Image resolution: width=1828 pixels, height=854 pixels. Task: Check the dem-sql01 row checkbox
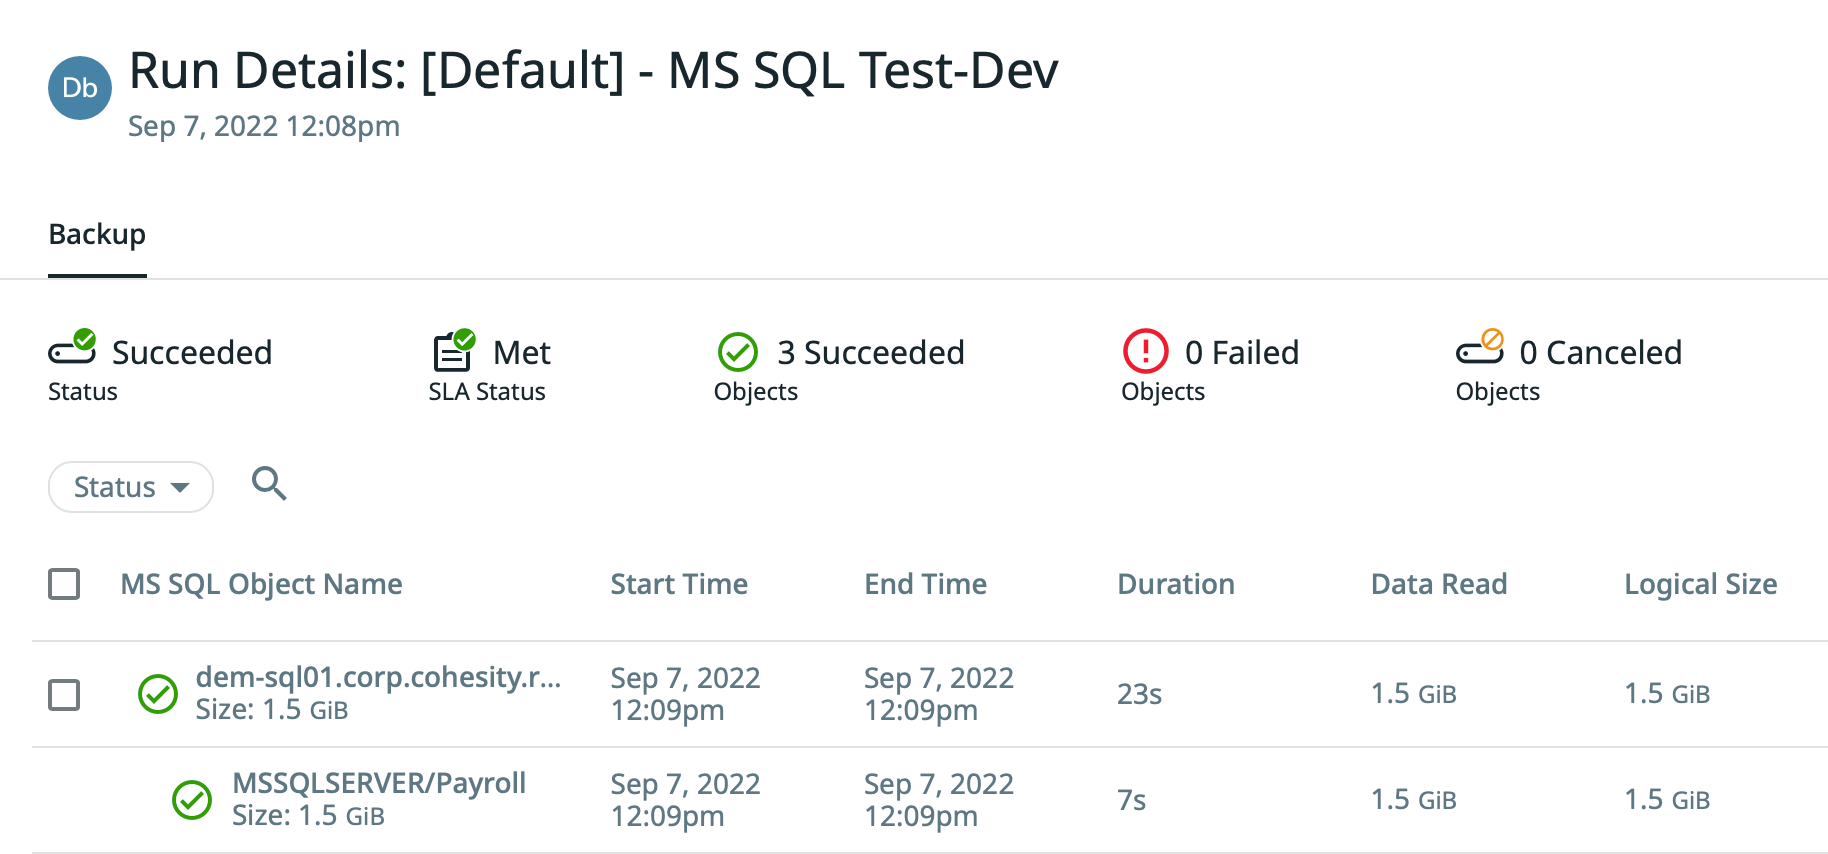pos(64,694)
